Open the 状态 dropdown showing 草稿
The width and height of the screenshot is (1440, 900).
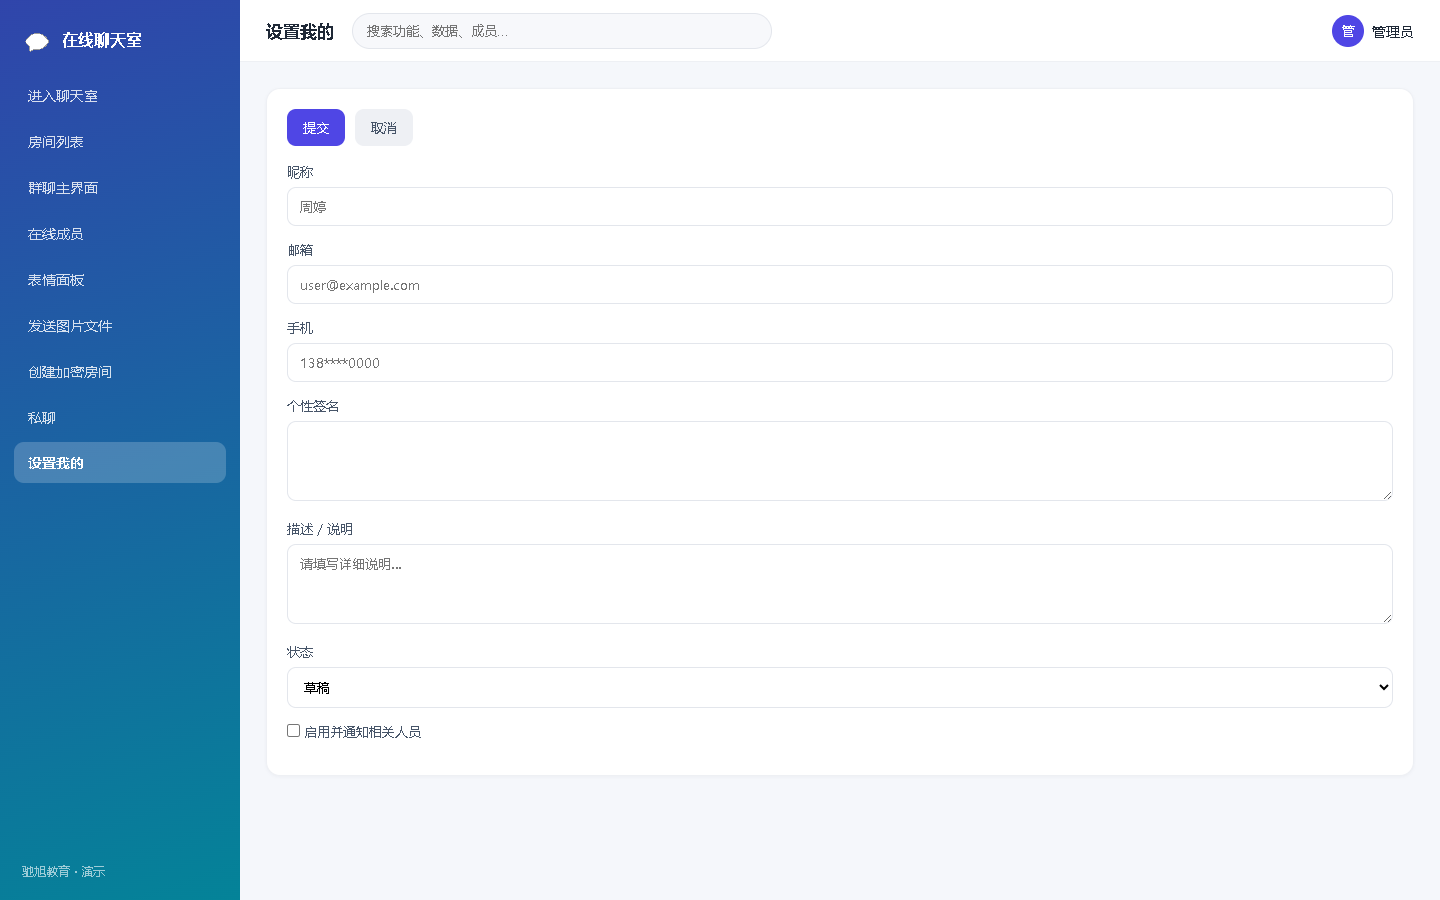(x=840, y=688)
